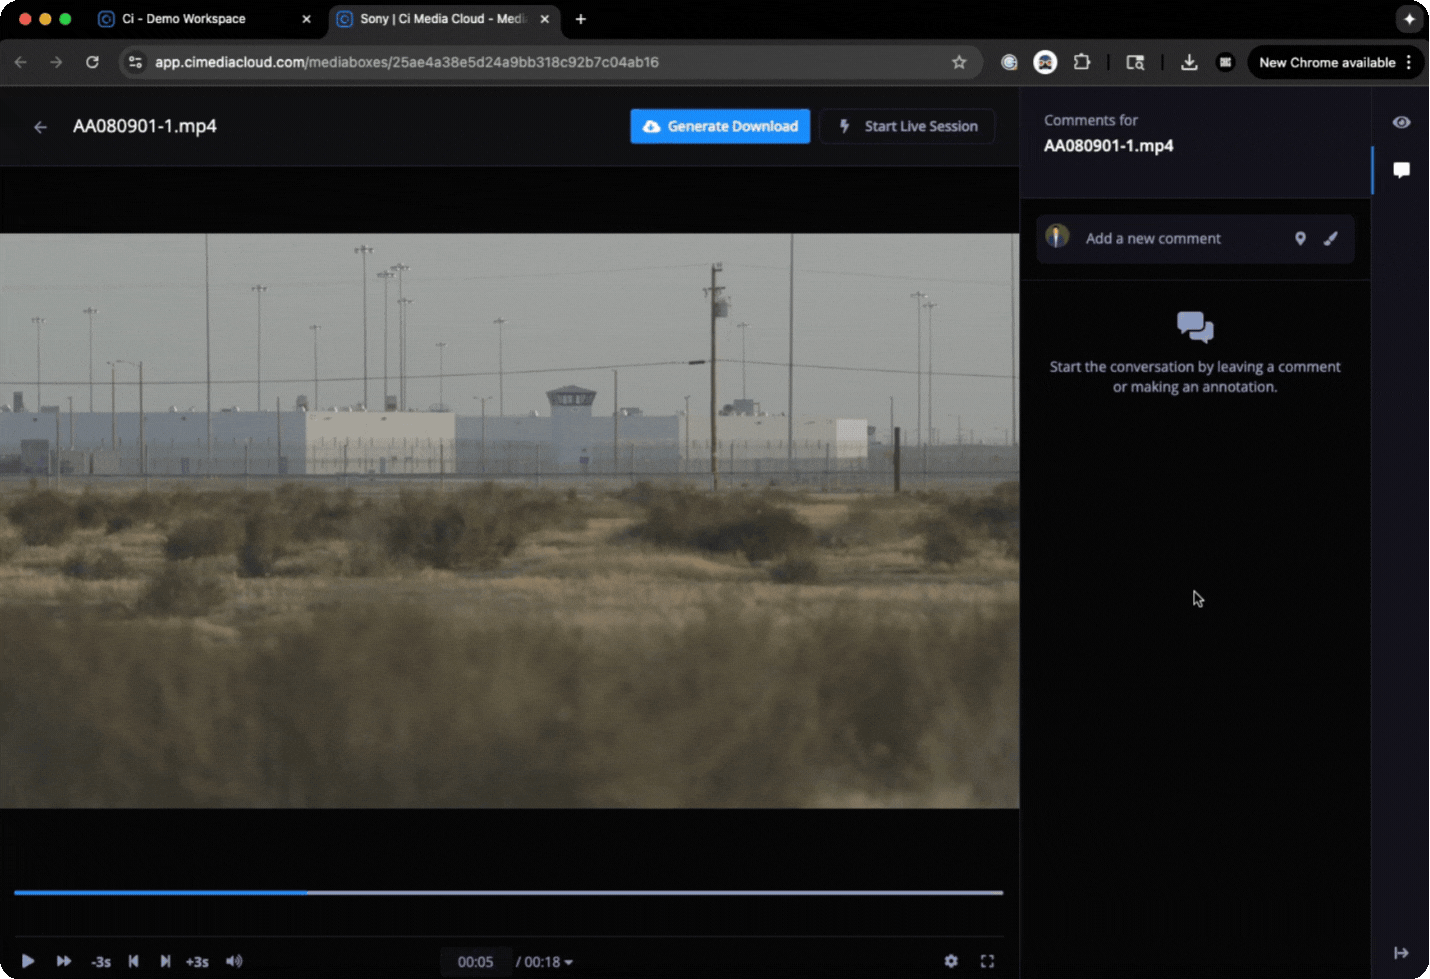Screen dimensions: 1430x979
Task: Open the Chrome profile avatar
Action: point(1045,62)
